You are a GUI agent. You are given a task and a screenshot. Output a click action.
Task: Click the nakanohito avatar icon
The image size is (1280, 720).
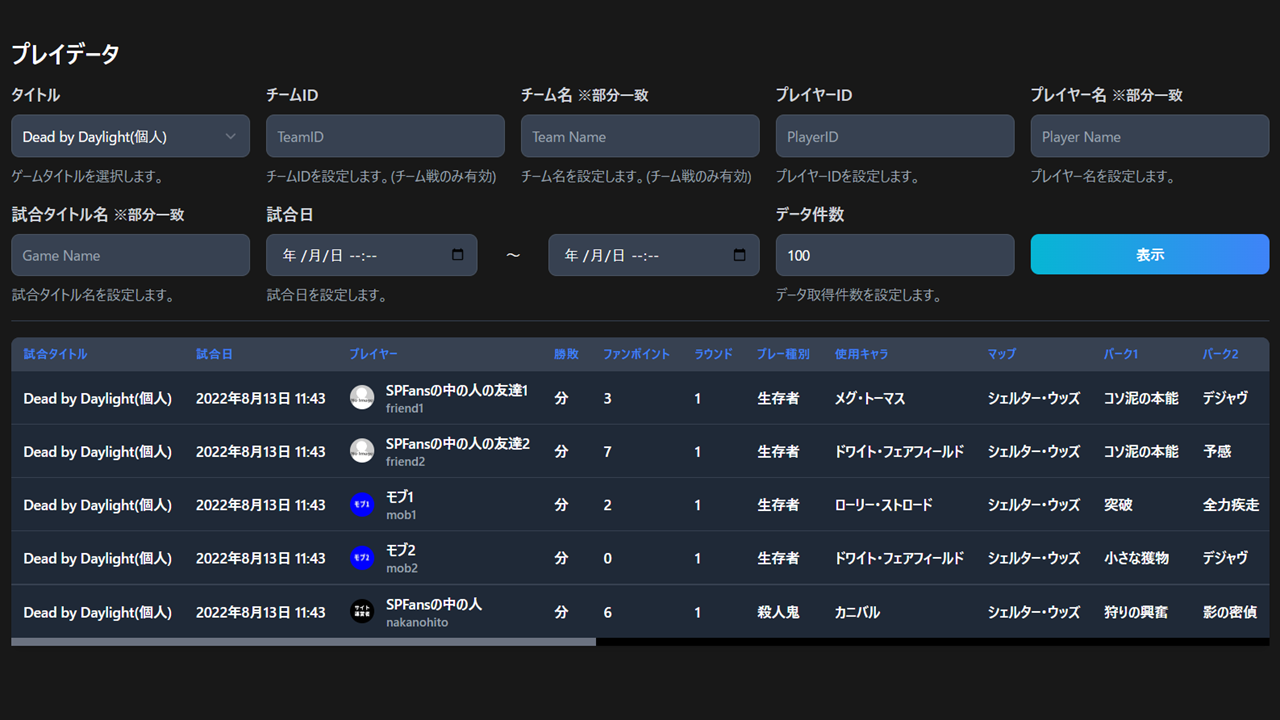tap(361, 611)
